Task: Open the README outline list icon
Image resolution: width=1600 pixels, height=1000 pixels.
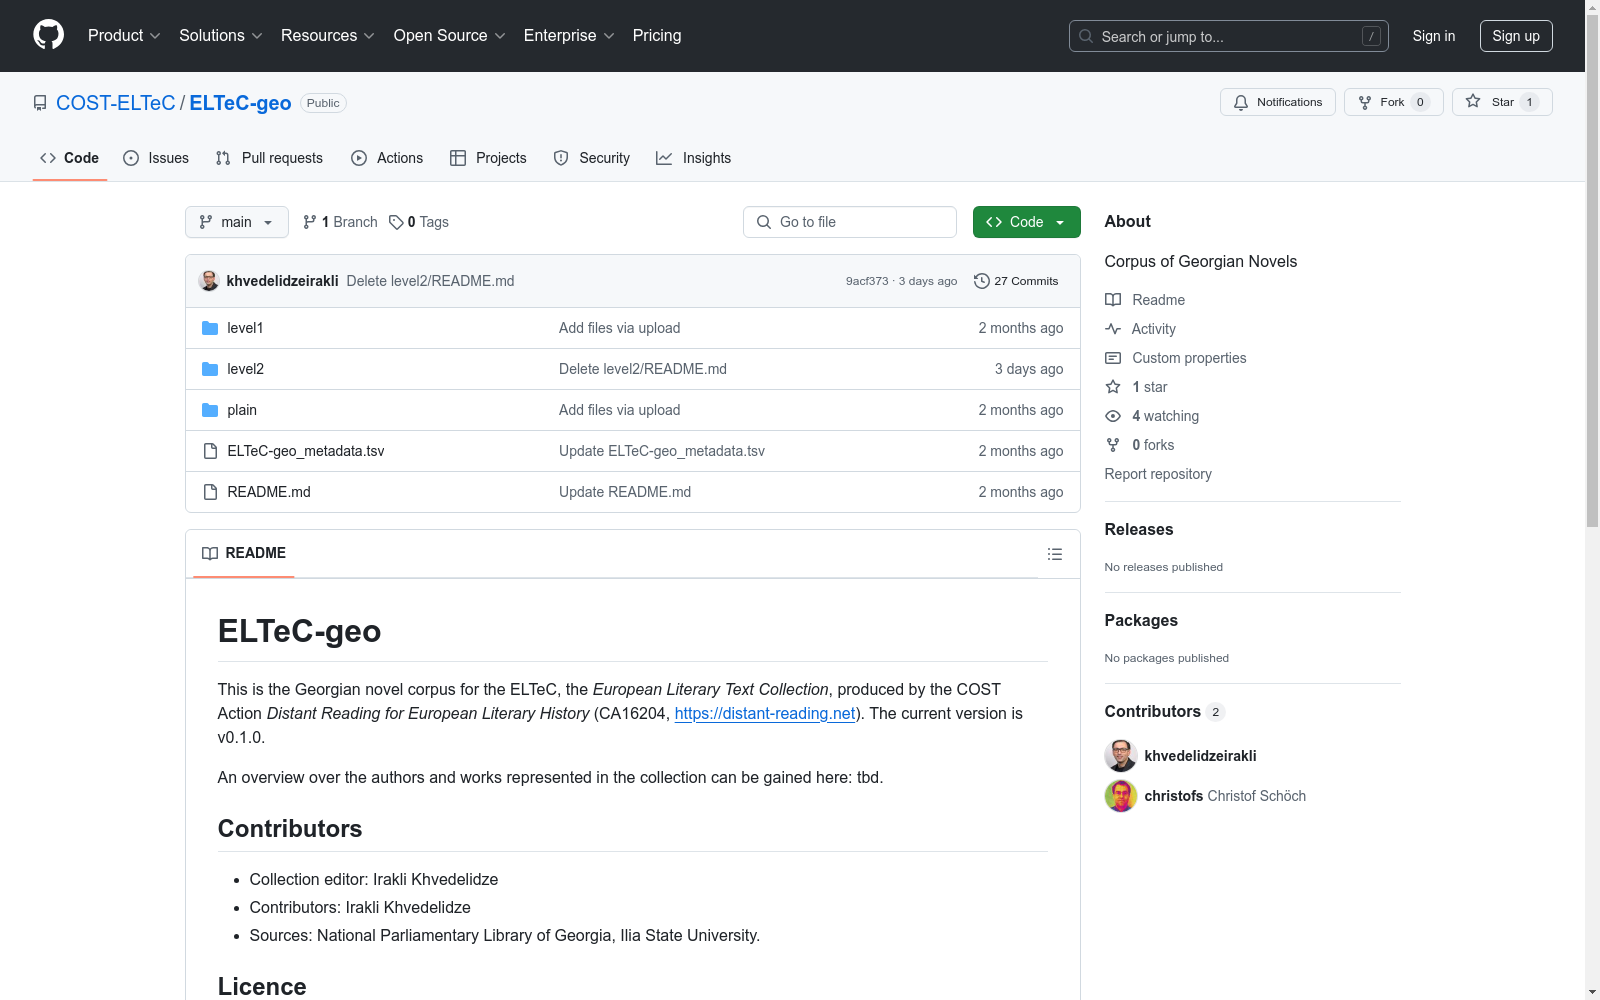Action: tap(1055, 554)
